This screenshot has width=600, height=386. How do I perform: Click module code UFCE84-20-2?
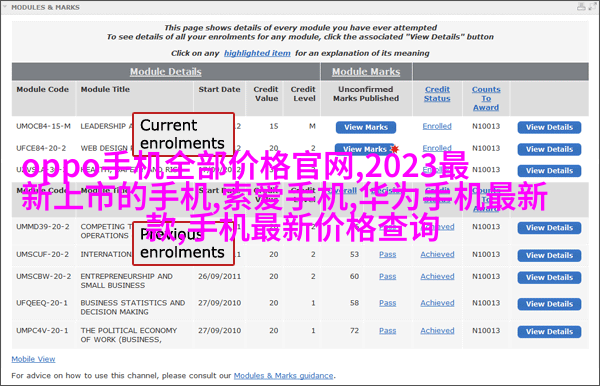tap(41, 148)
